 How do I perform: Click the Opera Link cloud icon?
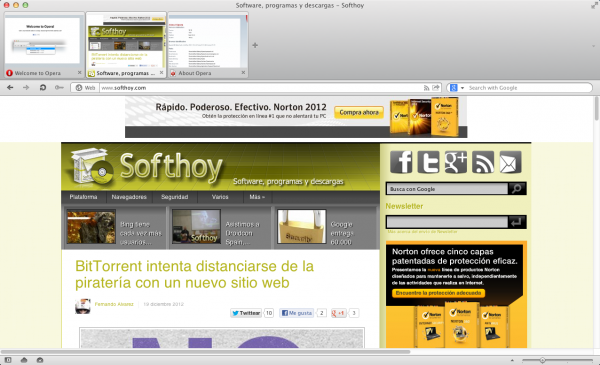tap(24, 360)
